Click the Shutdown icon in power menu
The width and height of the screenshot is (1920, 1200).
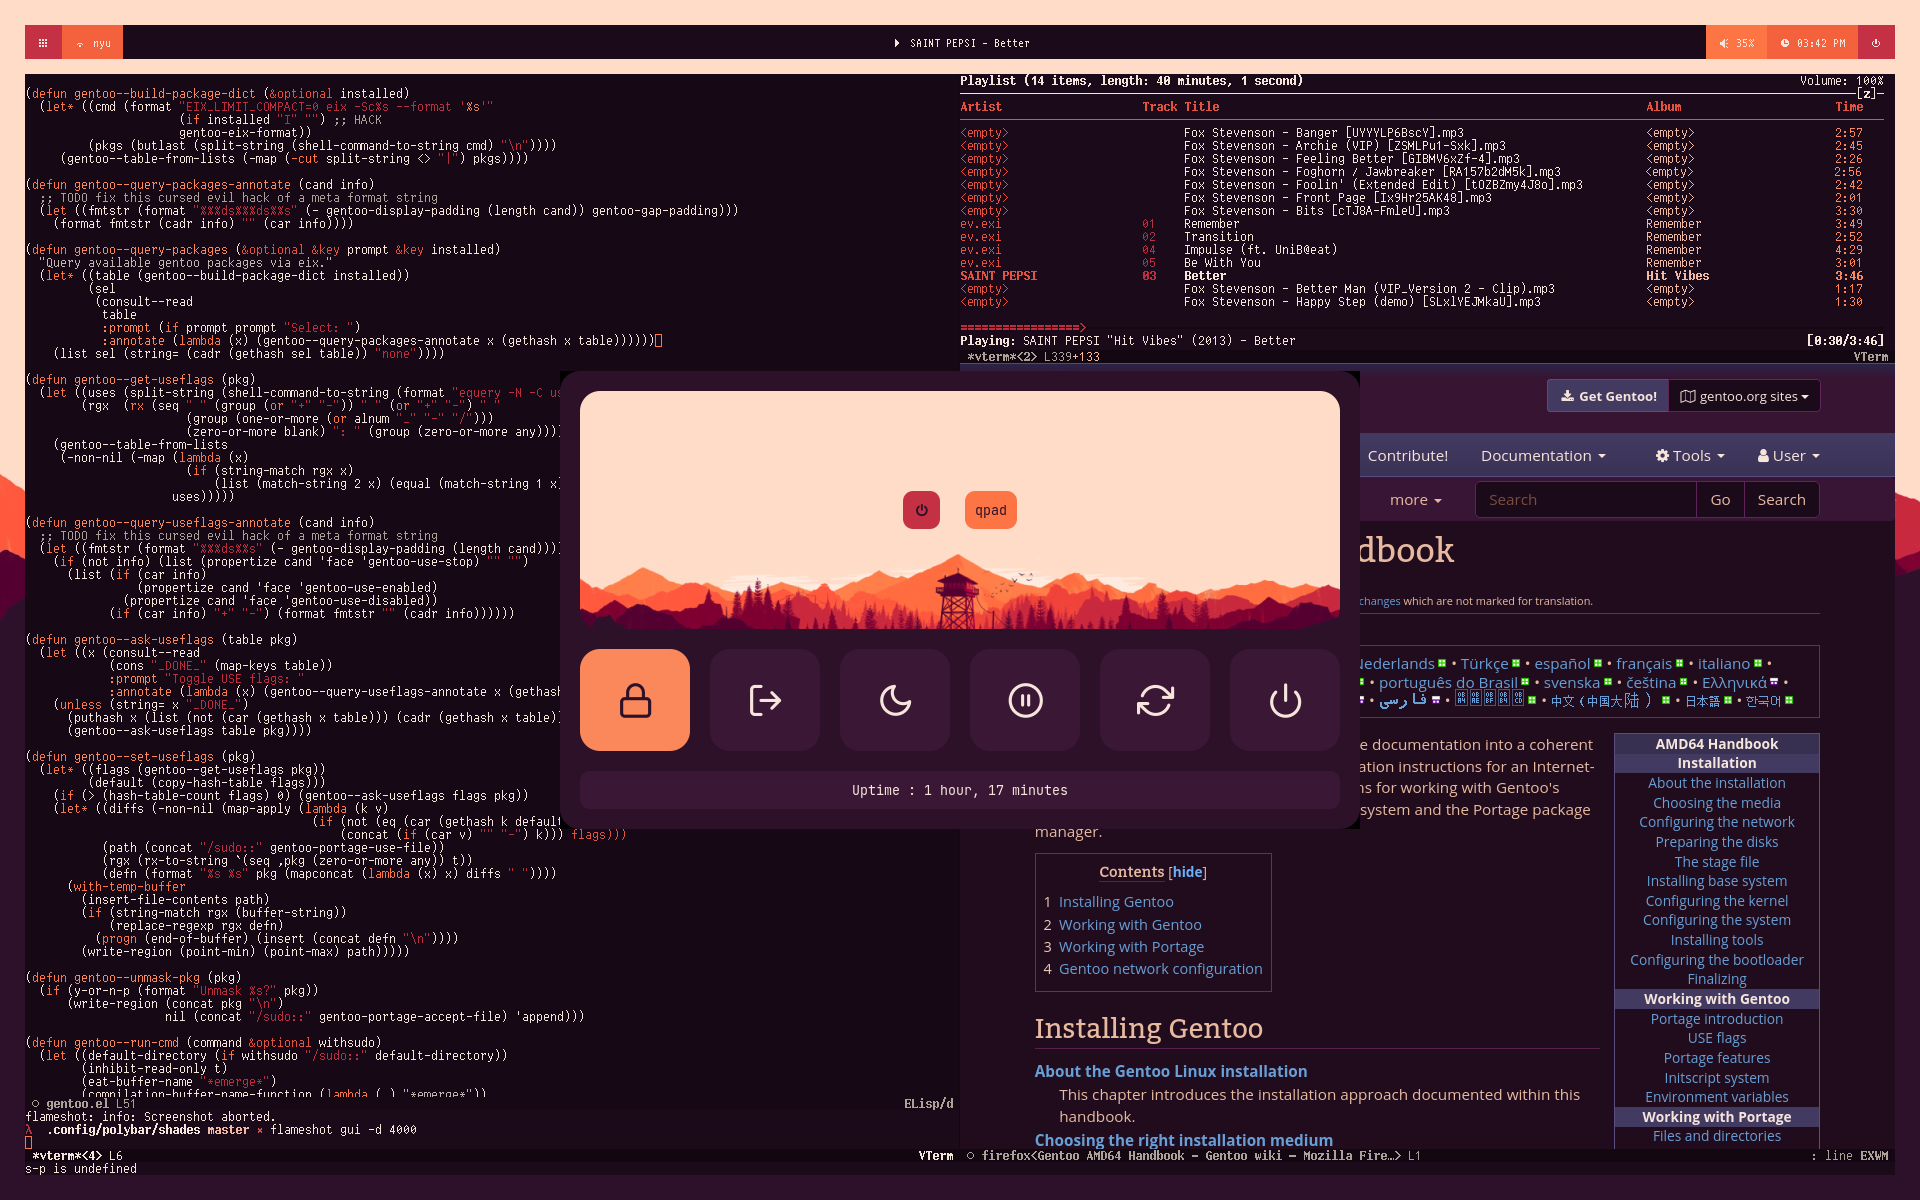click(1285, 700)
